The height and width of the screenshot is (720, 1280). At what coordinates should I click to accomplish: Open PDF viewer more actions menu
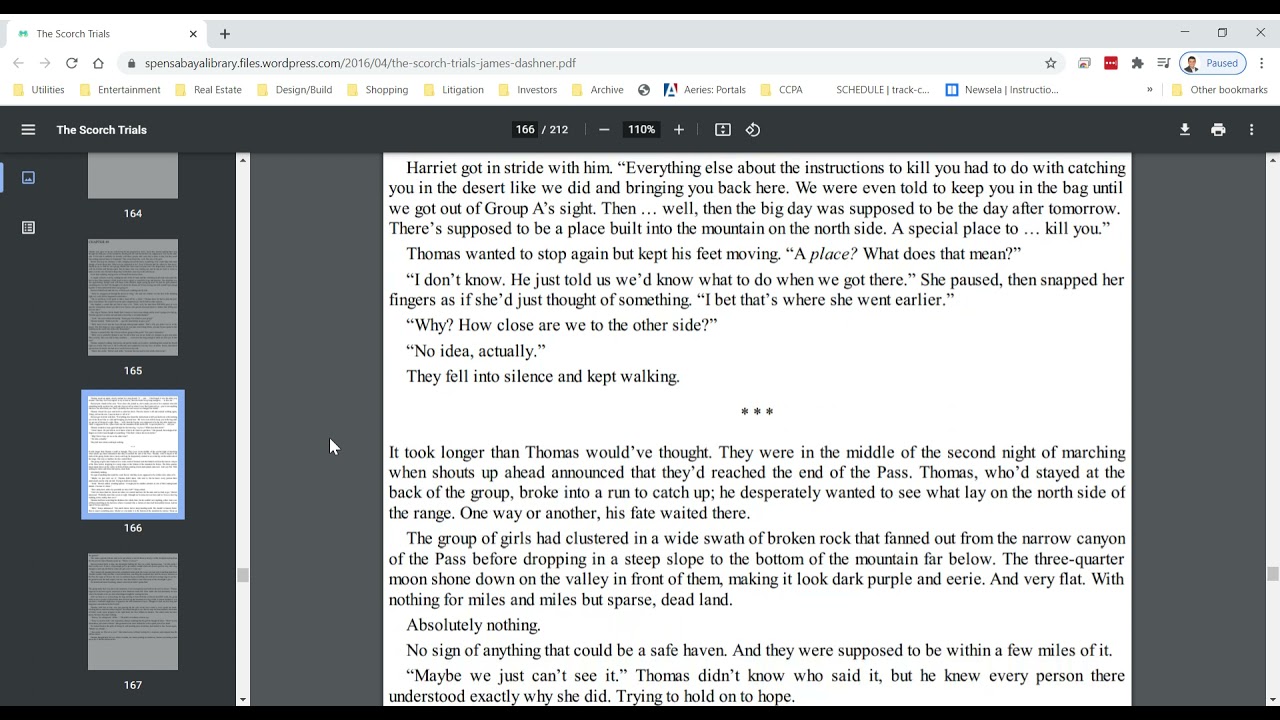click(1251, 130)
